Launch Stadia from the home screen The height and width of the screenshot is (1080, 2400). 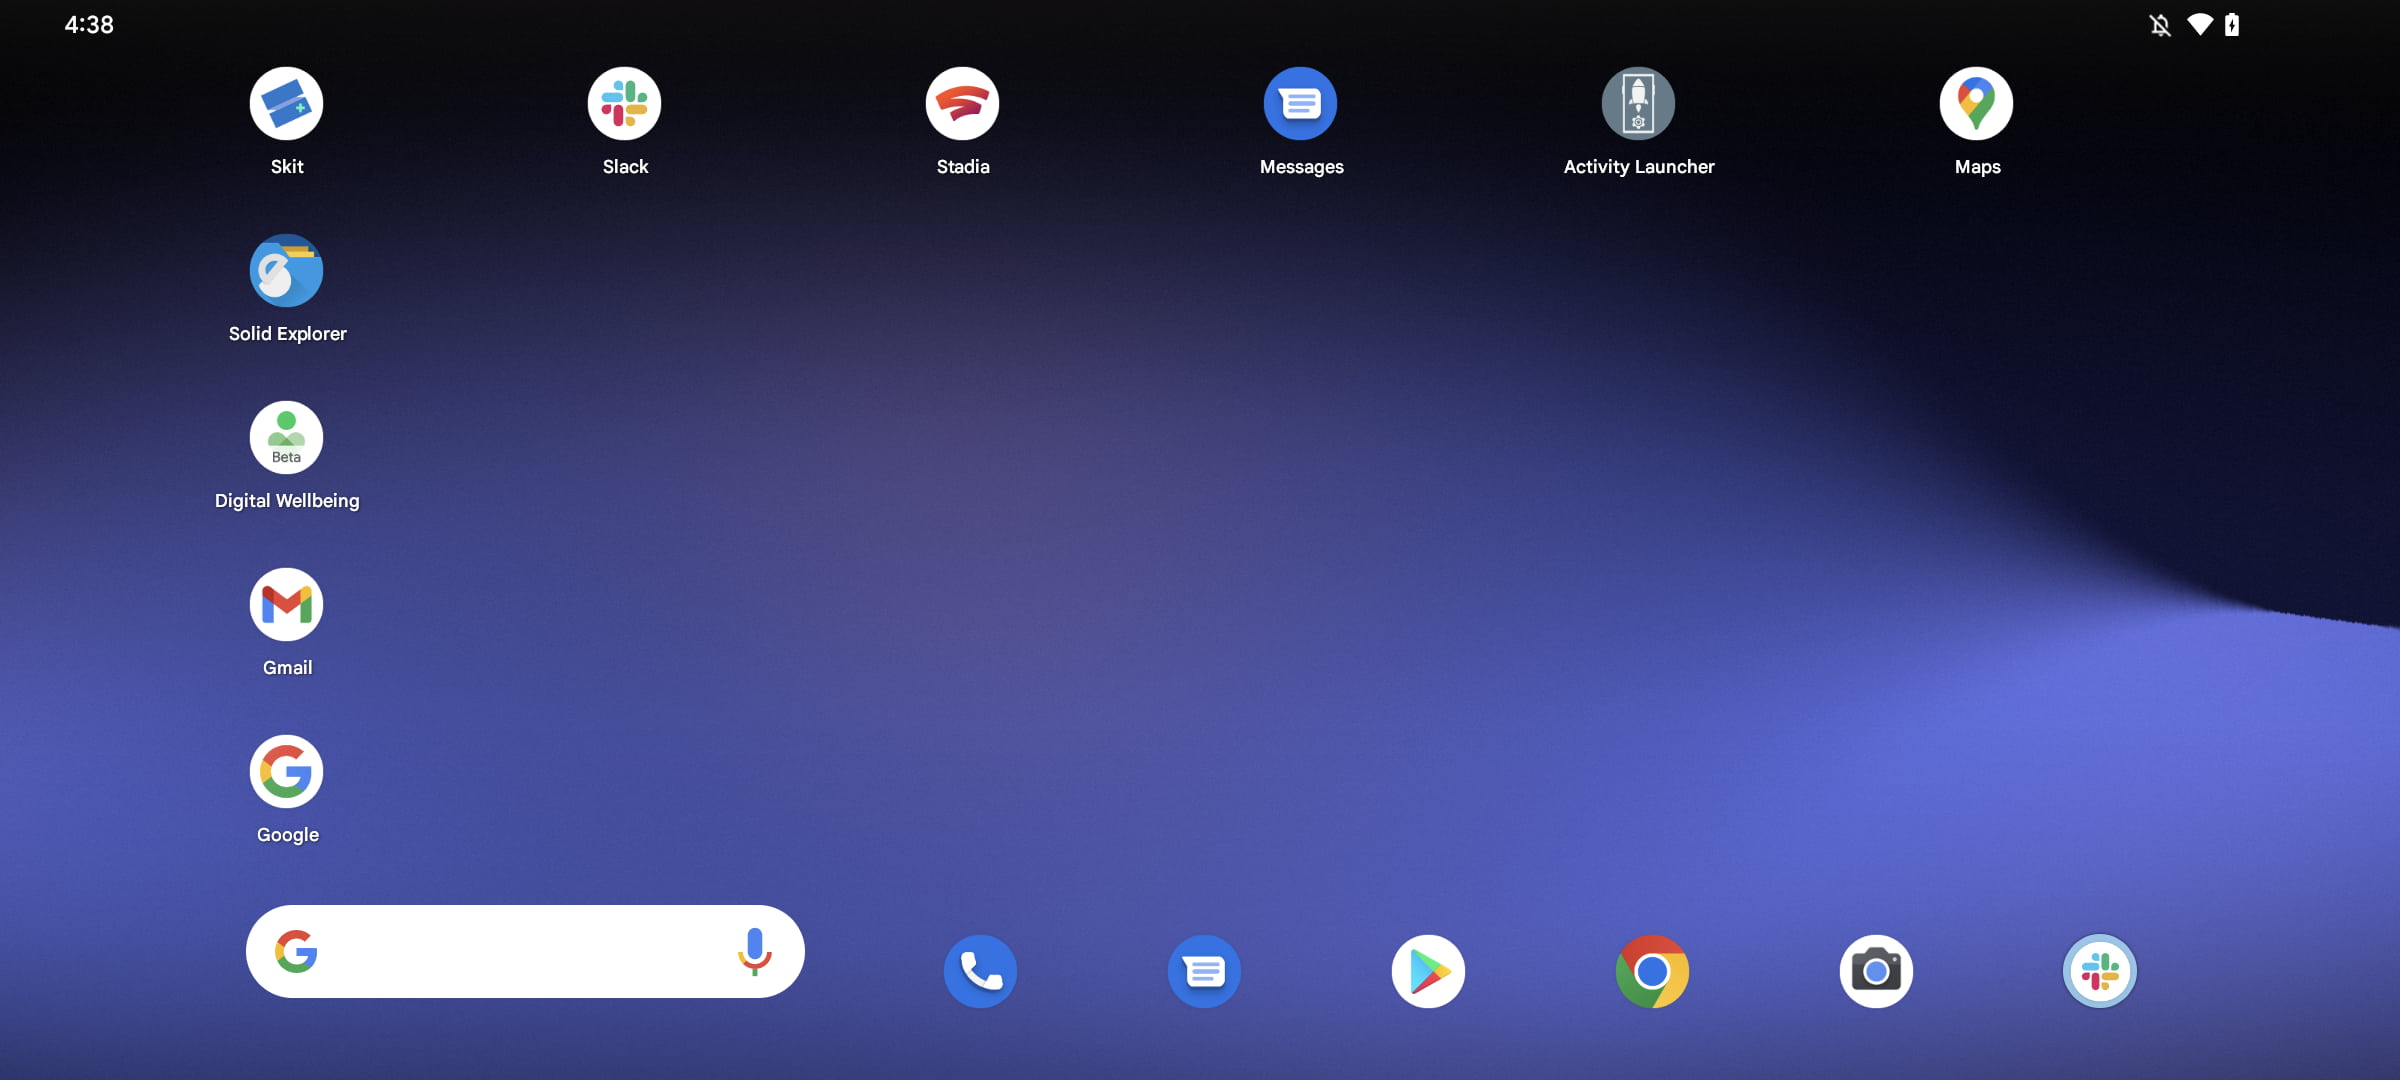(962, 103)
